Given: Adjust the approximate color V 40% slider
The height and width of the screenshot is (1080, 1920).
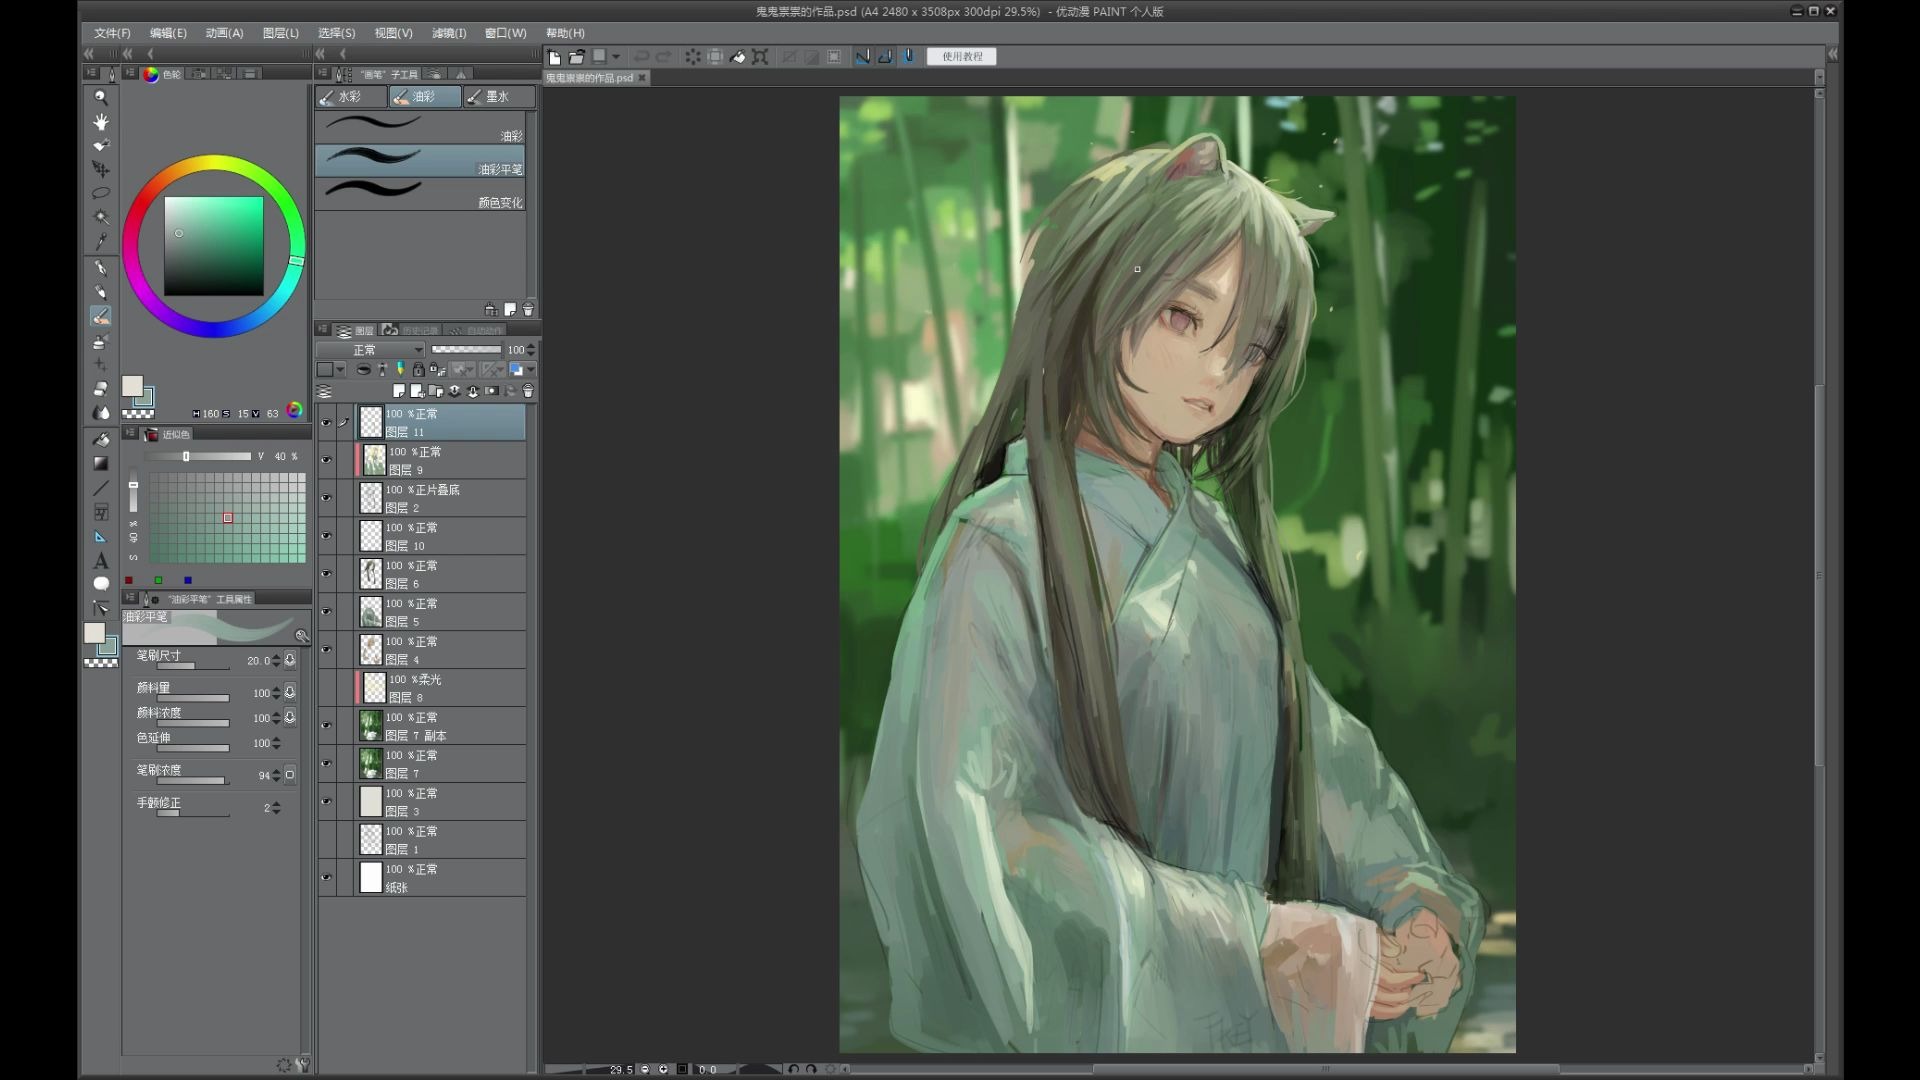Looking at the screenshot, I should click(198, 456).
